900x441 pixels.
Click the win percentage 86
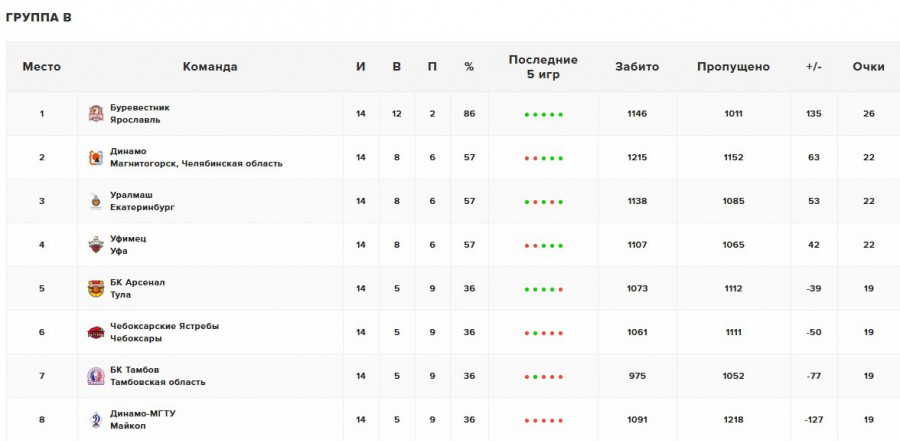pos(470,114)
